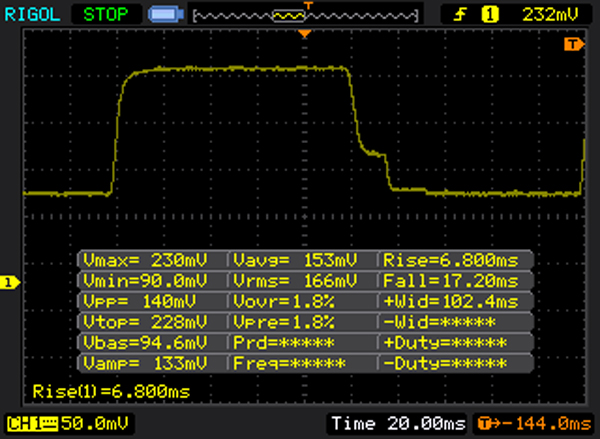Click the highlighted window in the memory bar
Viewport: 600px width, 439px height.
pyautogui.click(x=289, y=16)
